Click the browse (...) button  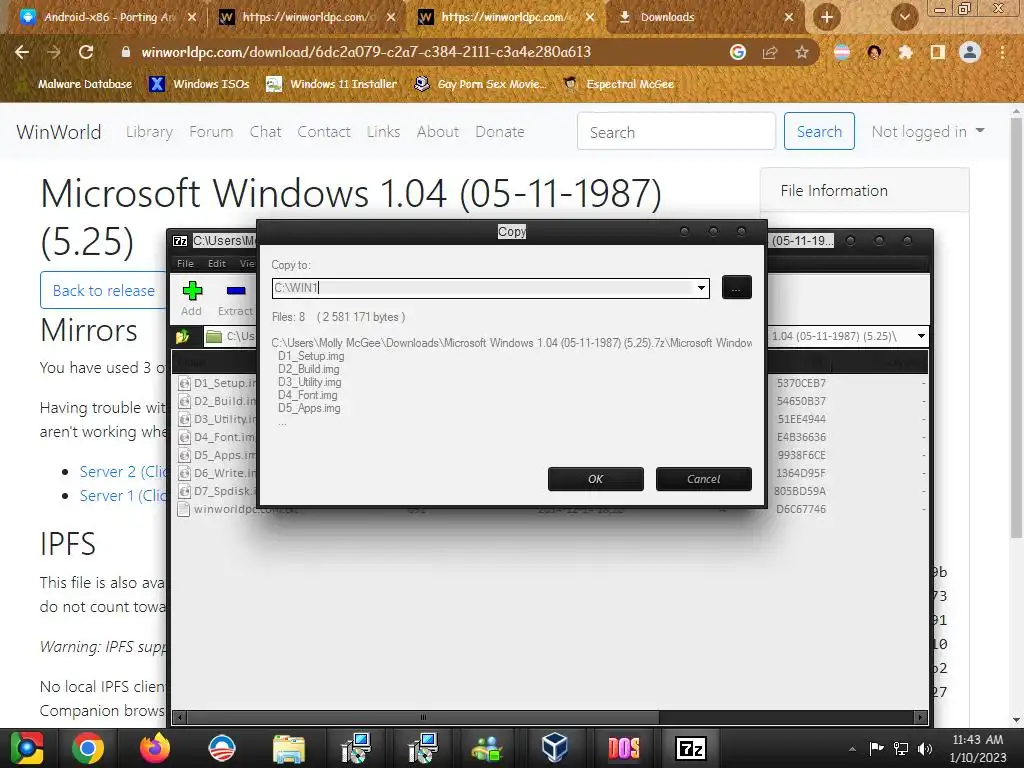pos(737,288)
